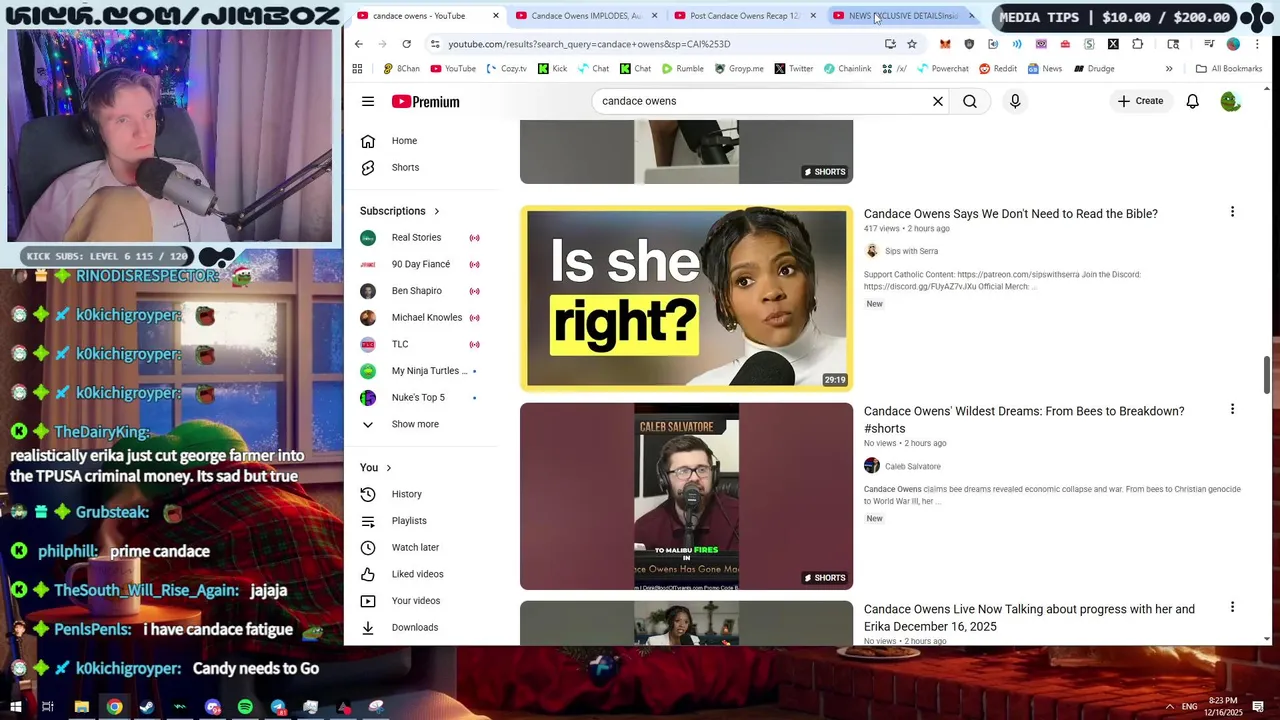This screenshot has width=1280, height=720.
Task: Open the account avatar menu
Action: click(1230, 101)
